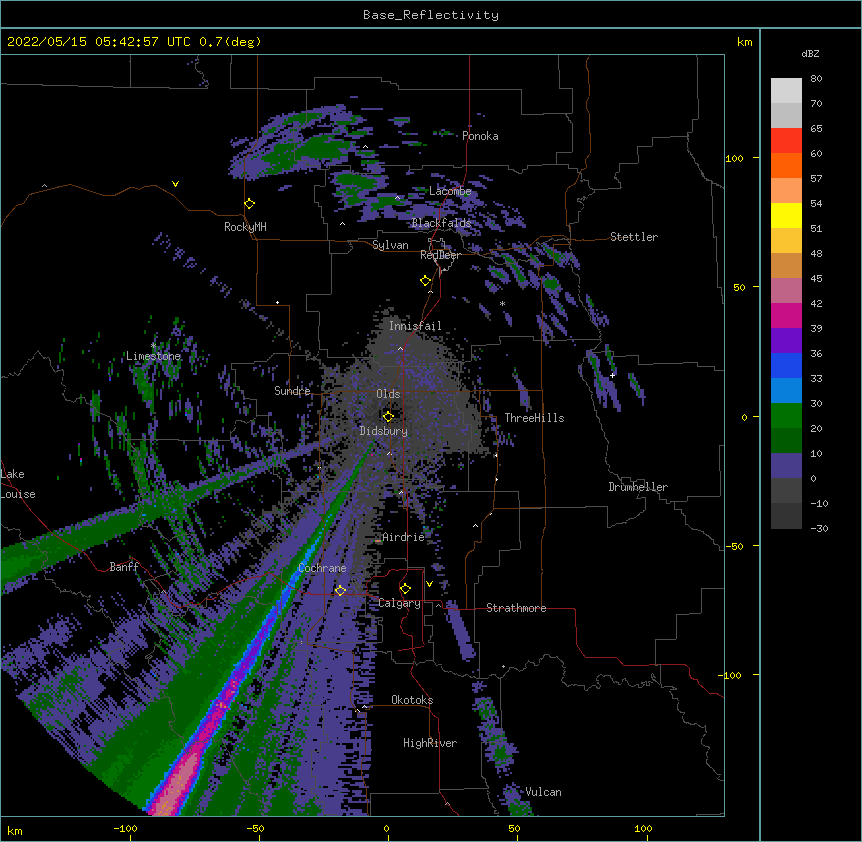Click the Drumheller label

click(638, 487)
